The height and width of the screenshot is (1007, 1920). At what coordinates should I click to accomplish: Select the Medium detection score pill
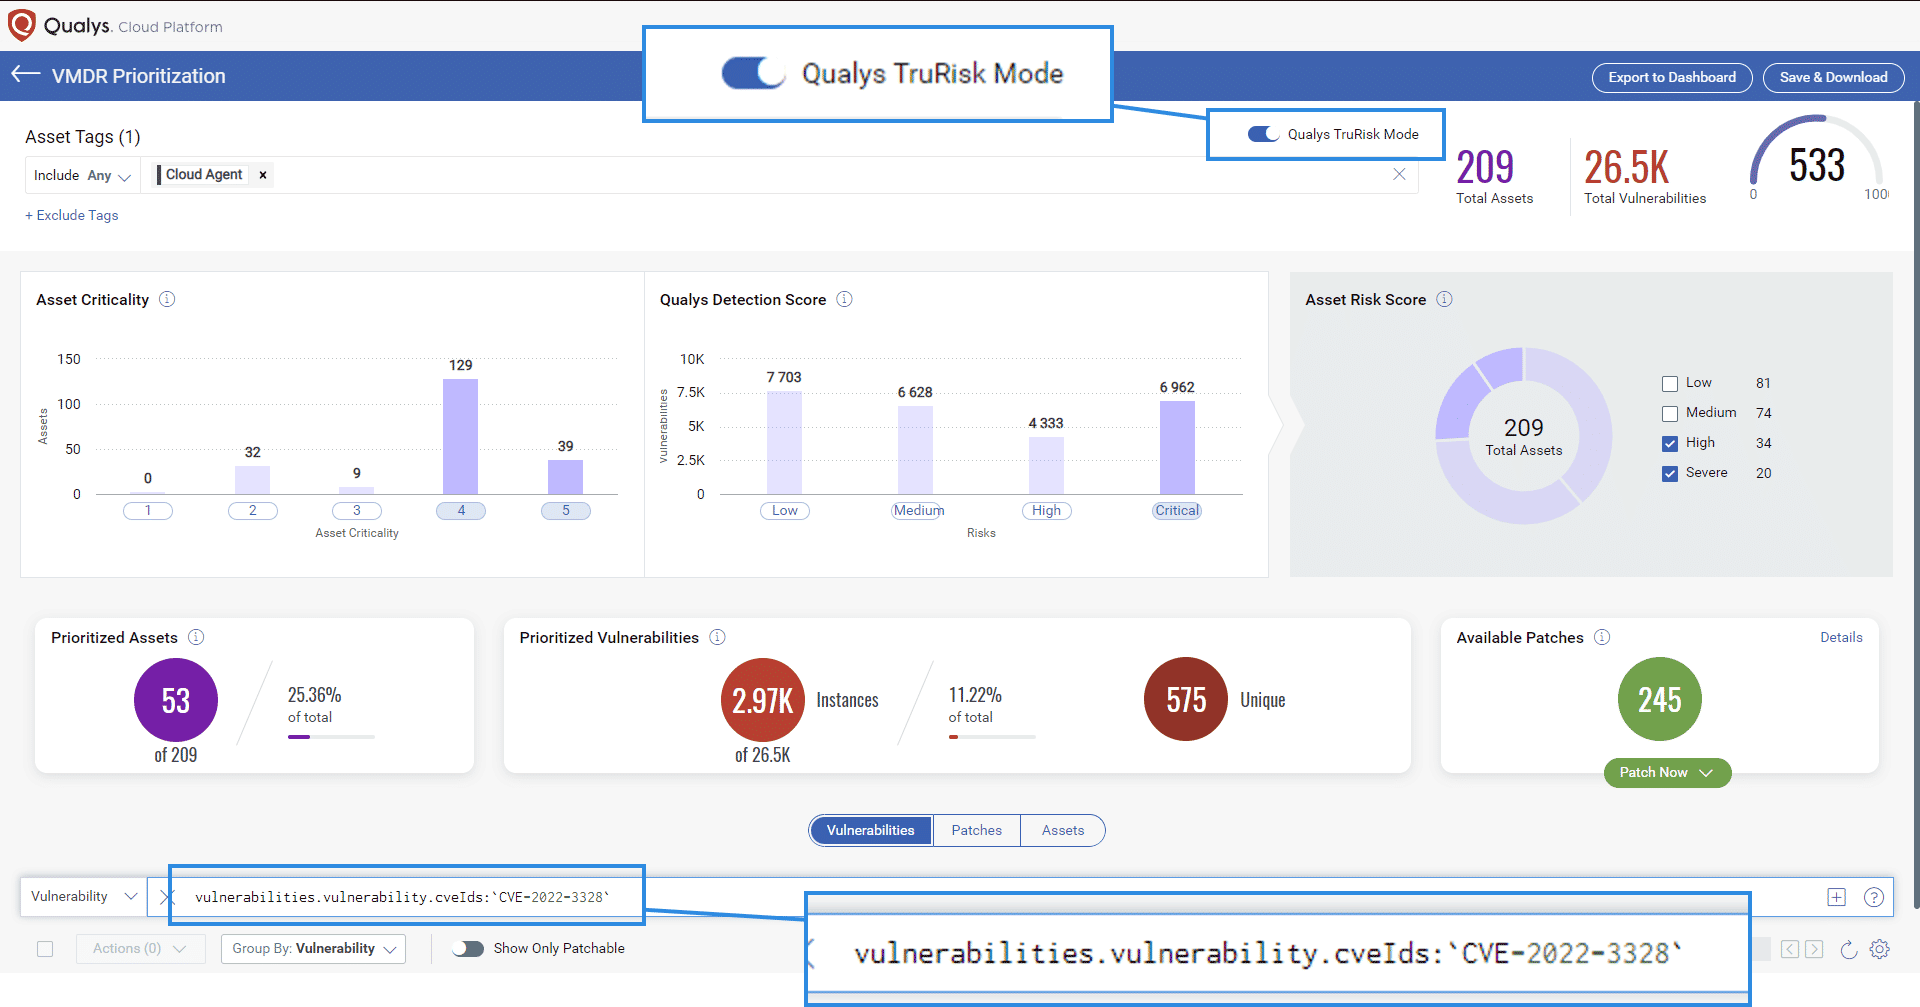pyautogui.click(x=918, y=510)
